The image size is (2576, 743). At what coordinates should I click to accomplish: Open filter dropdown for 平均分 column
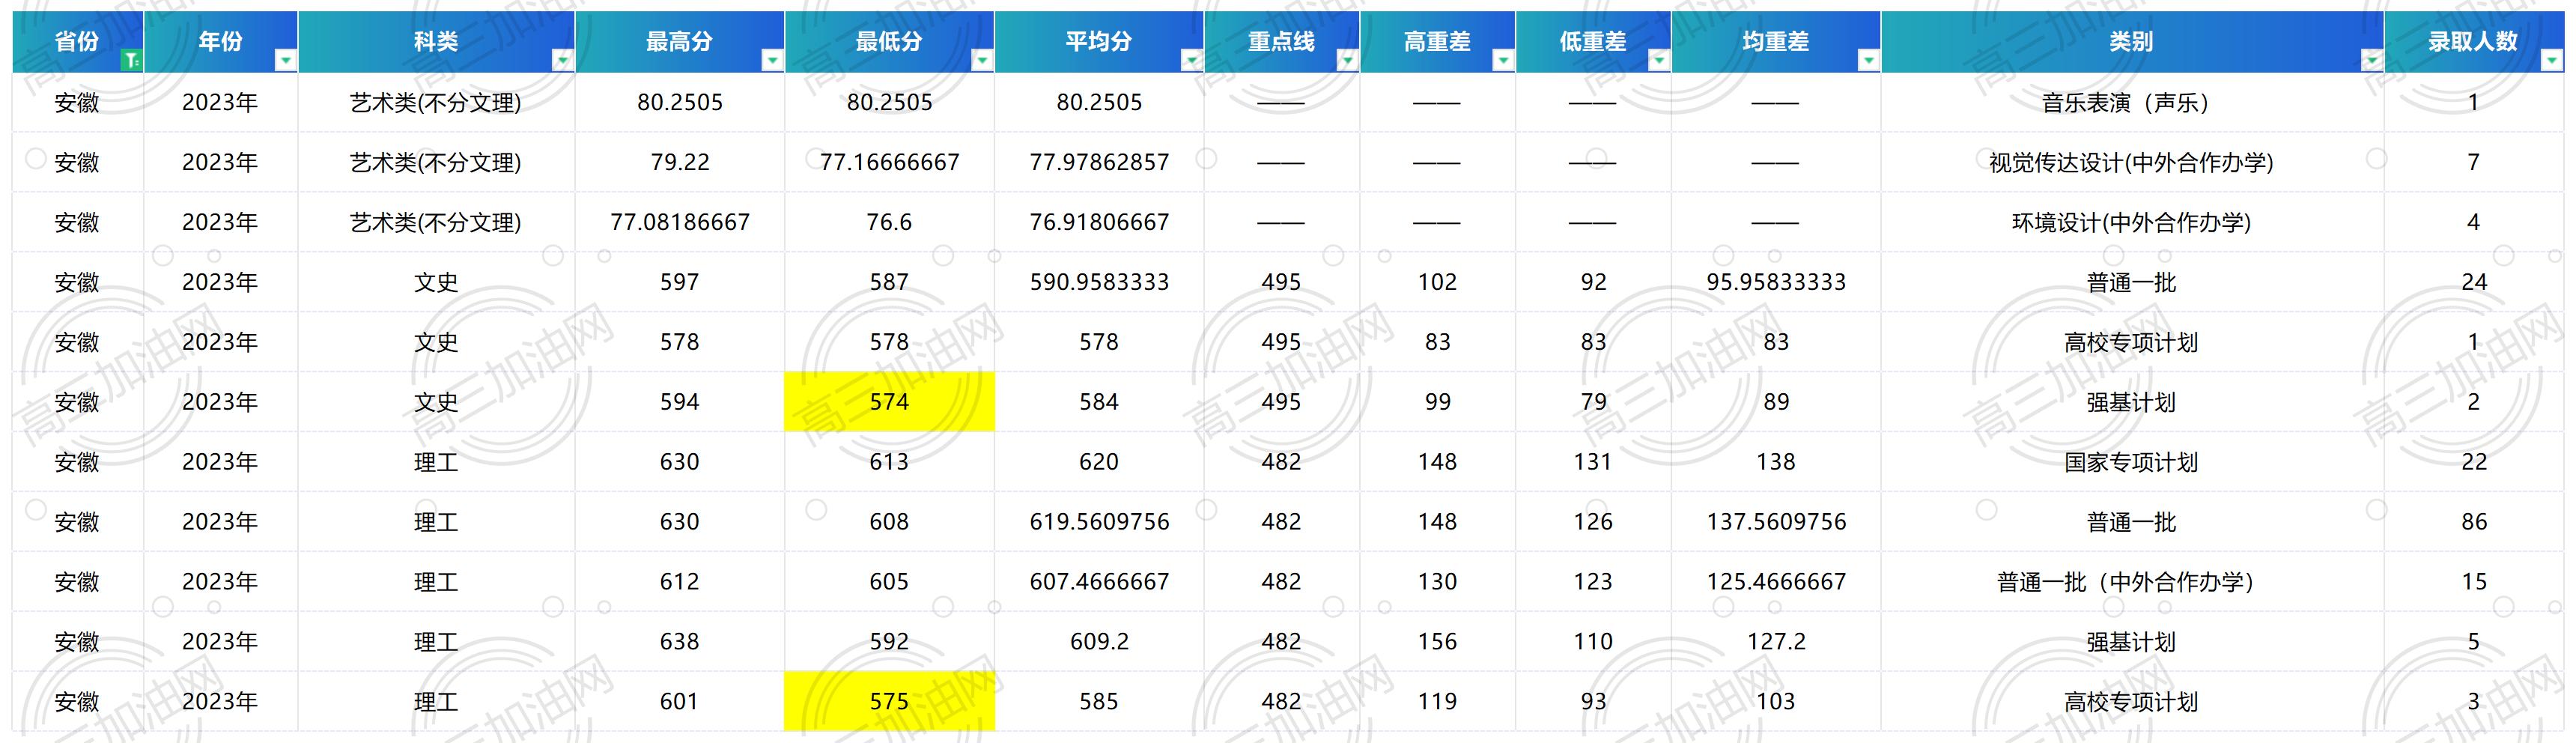1191,61
